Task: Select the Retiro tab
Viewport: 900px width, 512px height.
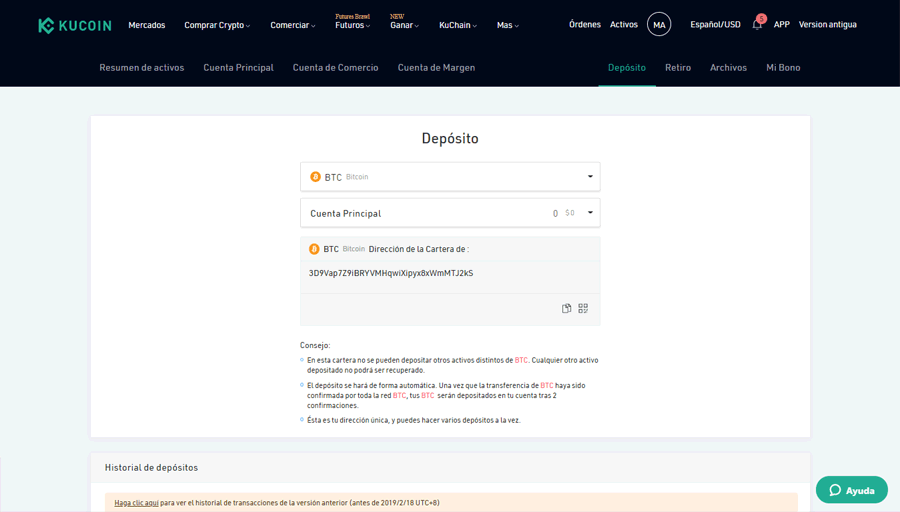Action: pyautogui.click(x=678, y=68)
